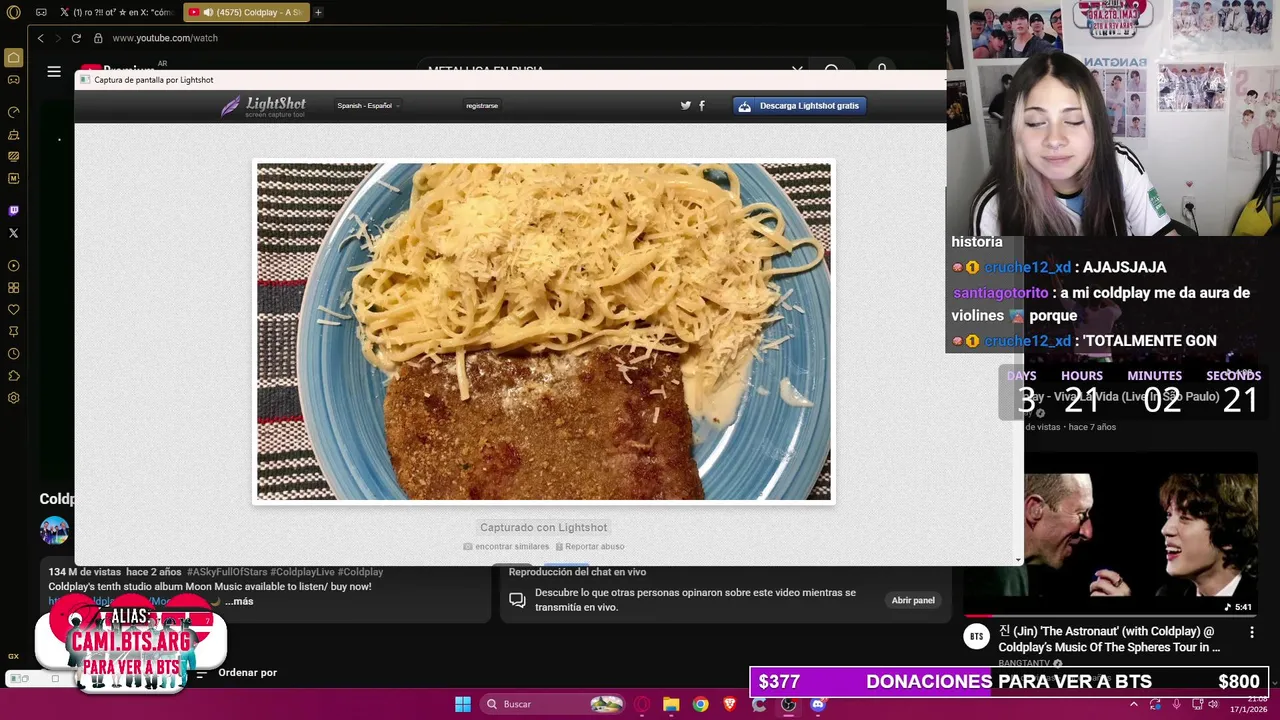The image size is (1280, 720).
Task: Open File Explorer from the taskbar
Action: pos(671,704)
